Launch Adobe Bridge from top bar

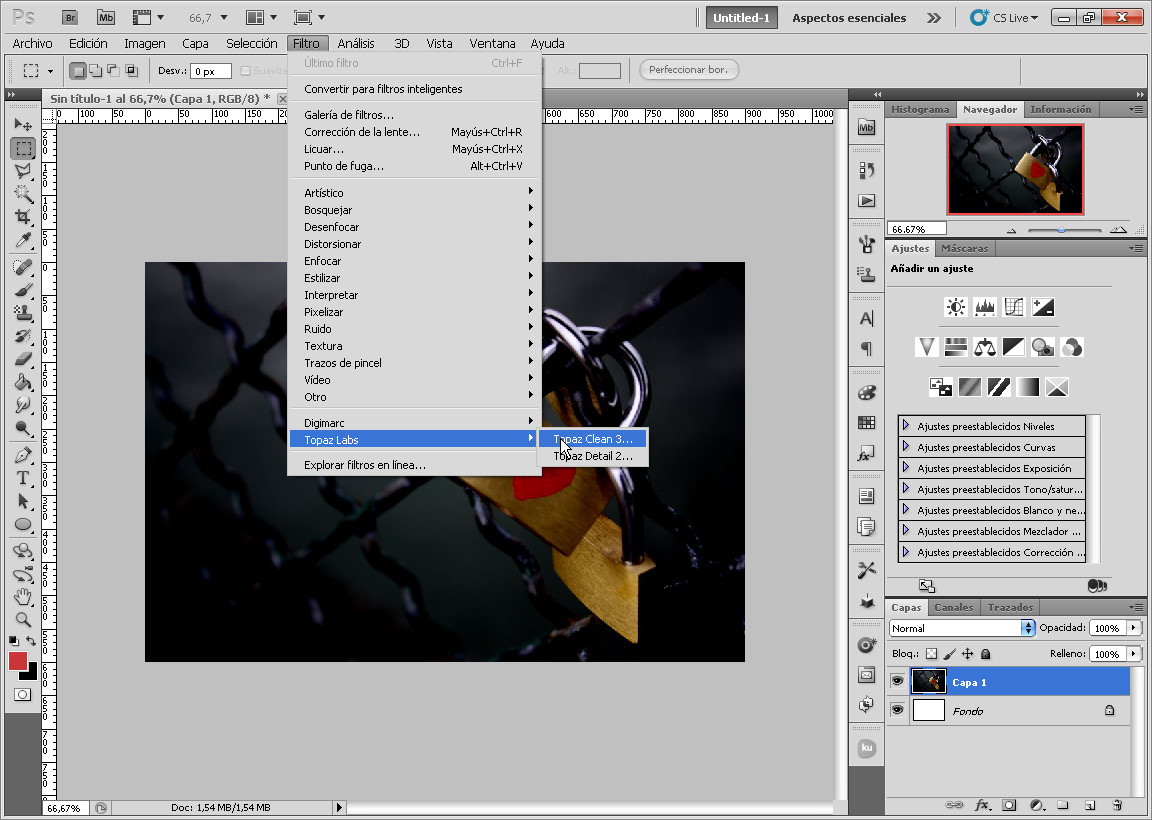coord(70,17)
